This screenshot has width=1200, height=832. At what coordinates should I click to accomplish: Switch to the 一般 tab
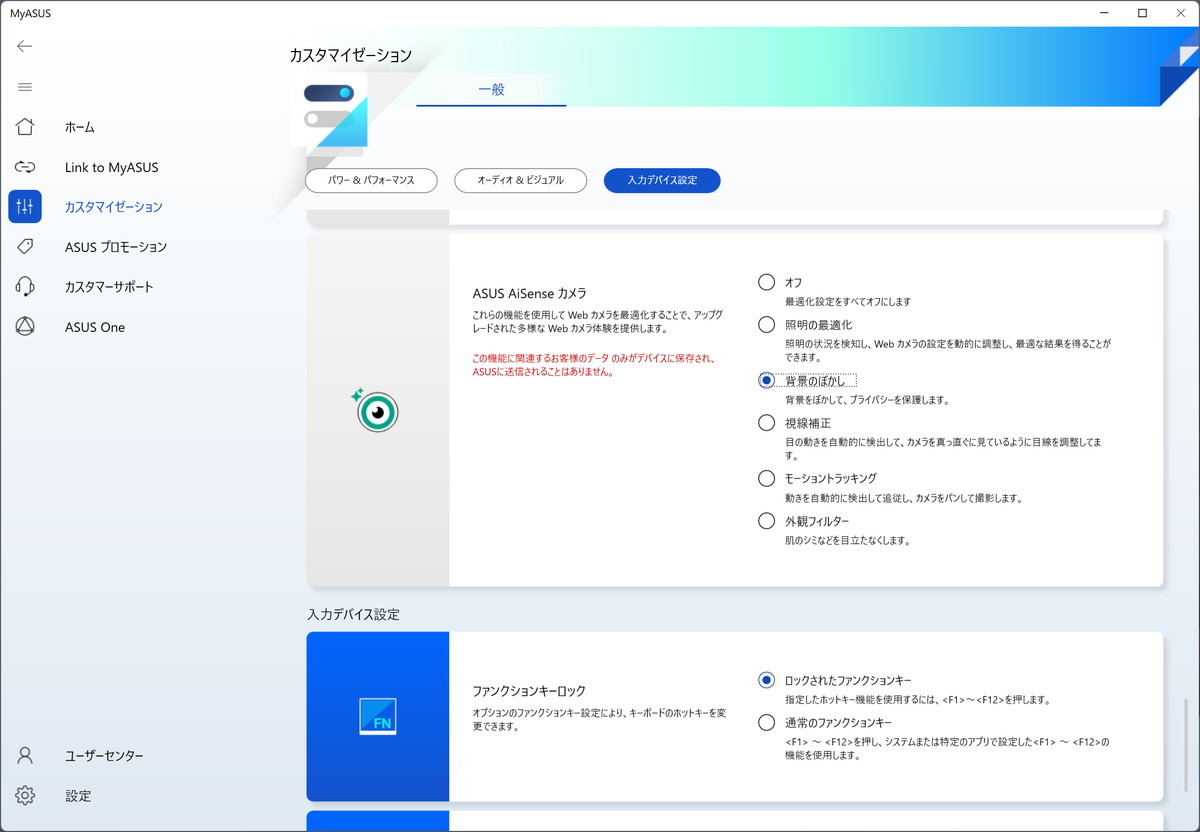click(x=491, y=89)
